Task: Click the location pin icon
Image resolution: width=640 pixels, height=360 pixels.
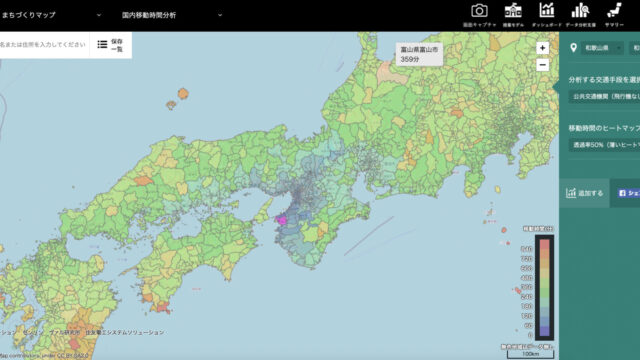Action: pyautogui.click(x=573, y=48)
